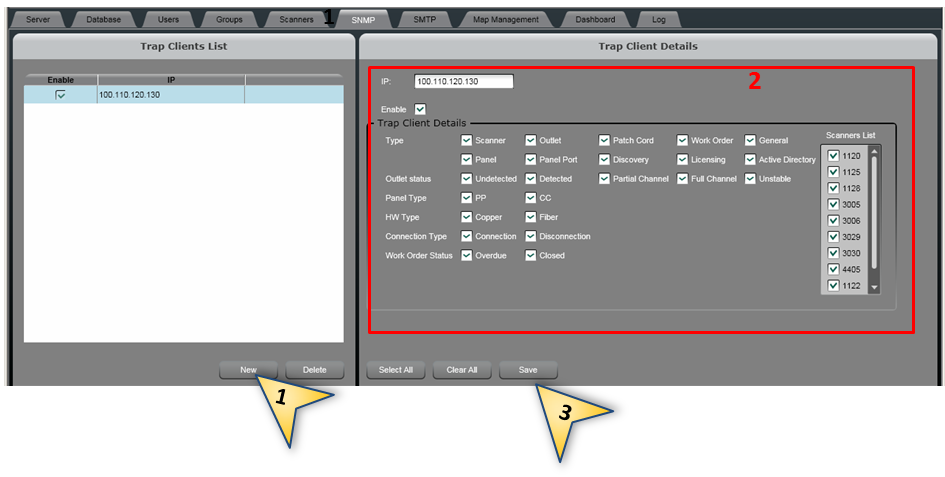This screenshot has height=477, width=945.
Task: Toggle Enable checkbox in Trap Clients List row
Action: (60, 95)
